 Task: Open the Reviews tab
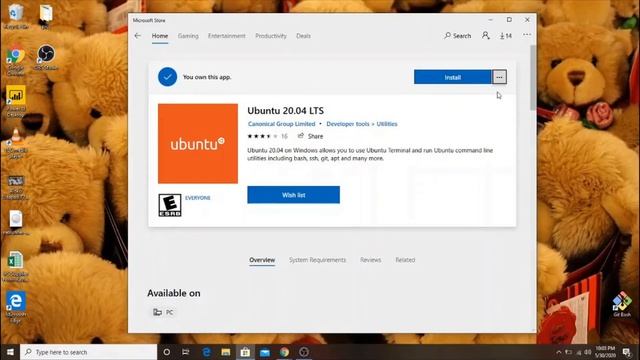371,260
